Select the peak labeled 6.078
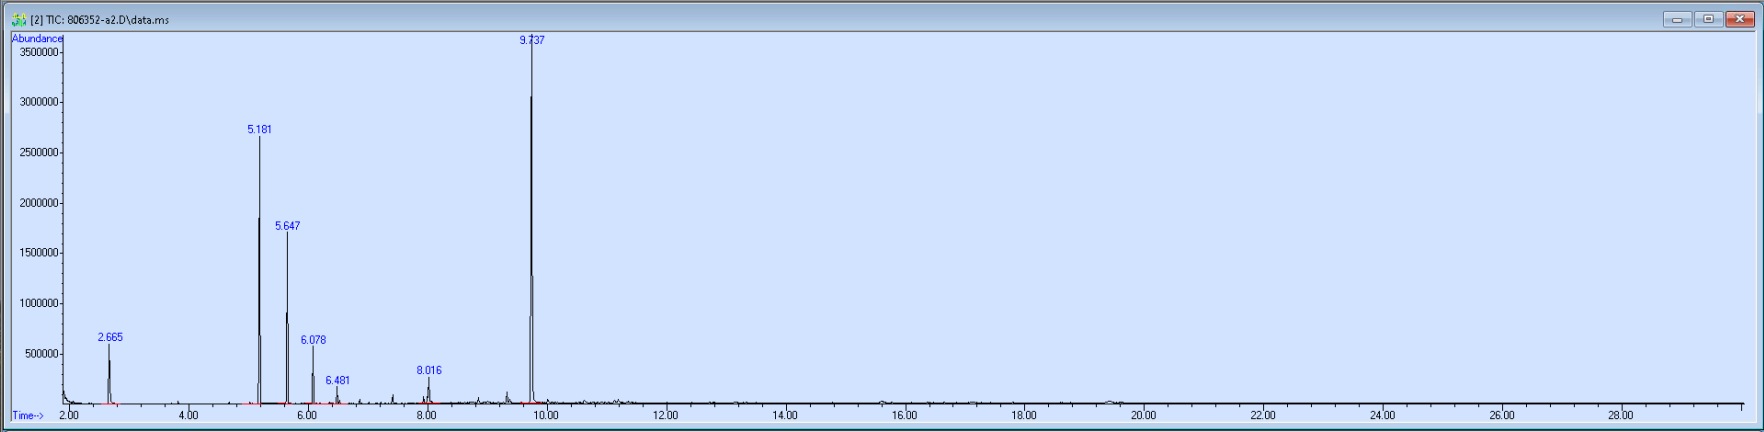This screenshot has height=432, width=1764. [x=313, y=340]
